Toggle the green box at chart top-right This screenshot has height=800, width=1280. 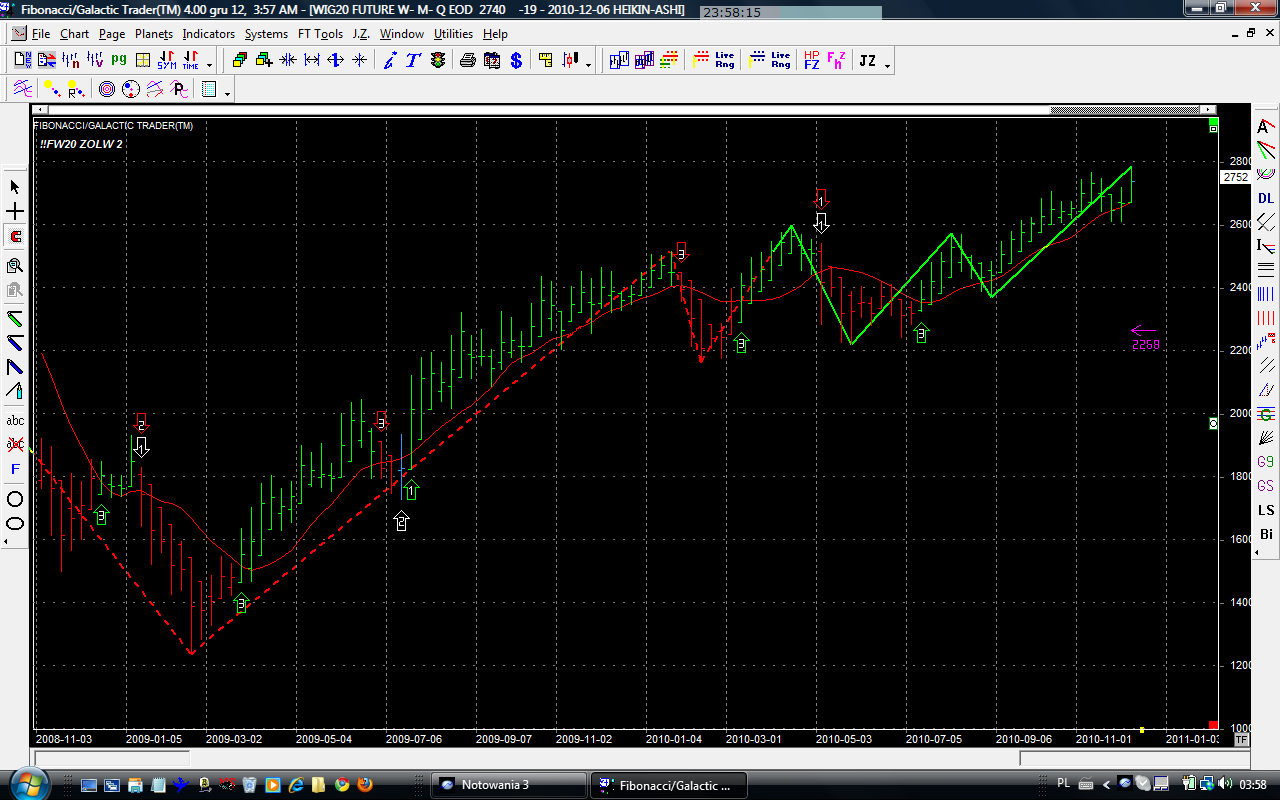coord(1213,128)
